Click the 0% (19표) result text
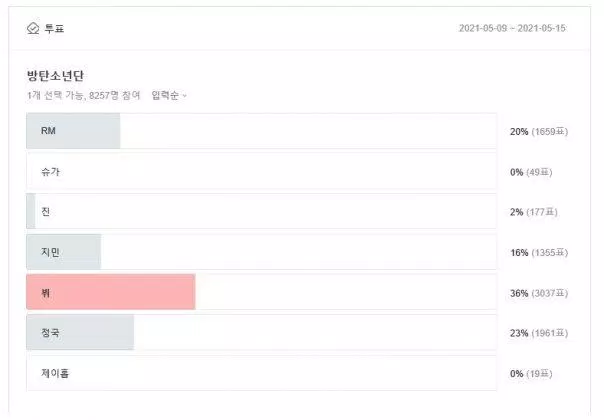 [x=531, y=374]
